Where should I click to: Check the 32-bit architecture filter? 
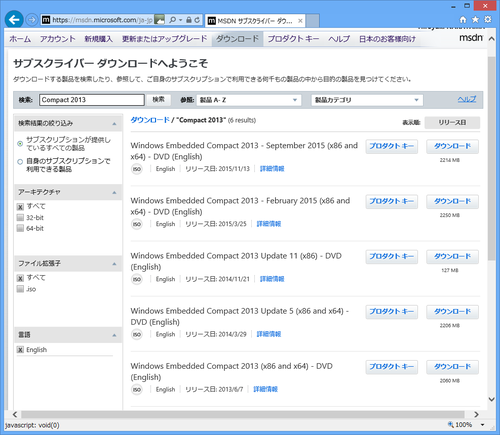click(x=20, y=218)
